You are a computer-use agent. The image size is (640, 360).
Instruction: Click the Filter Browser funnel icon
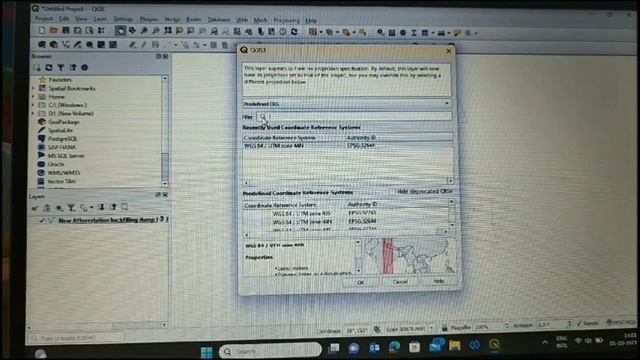[61, 67]
